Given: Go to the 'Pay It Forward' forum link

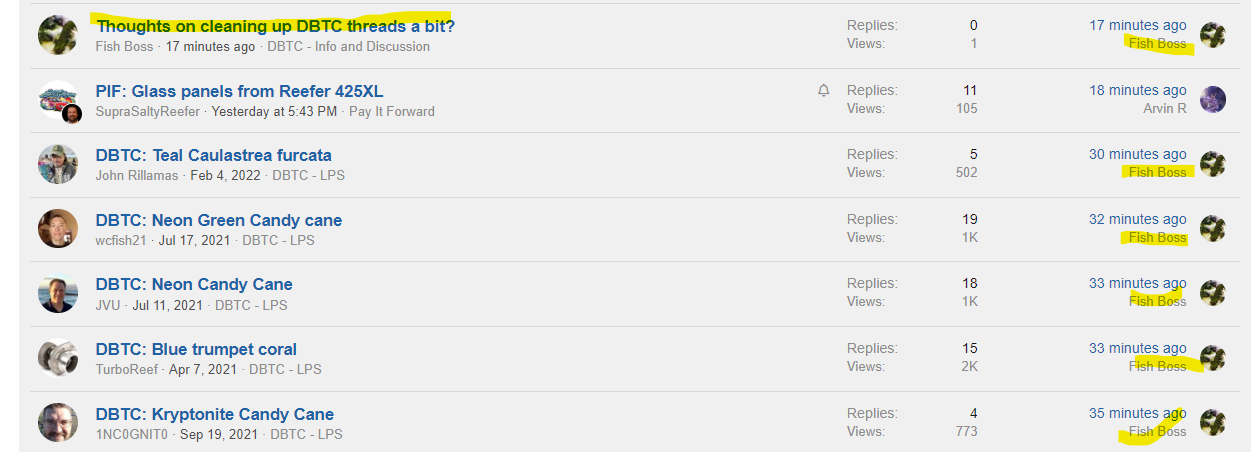Looking at the screenshot, I should (x=391, y=111).
